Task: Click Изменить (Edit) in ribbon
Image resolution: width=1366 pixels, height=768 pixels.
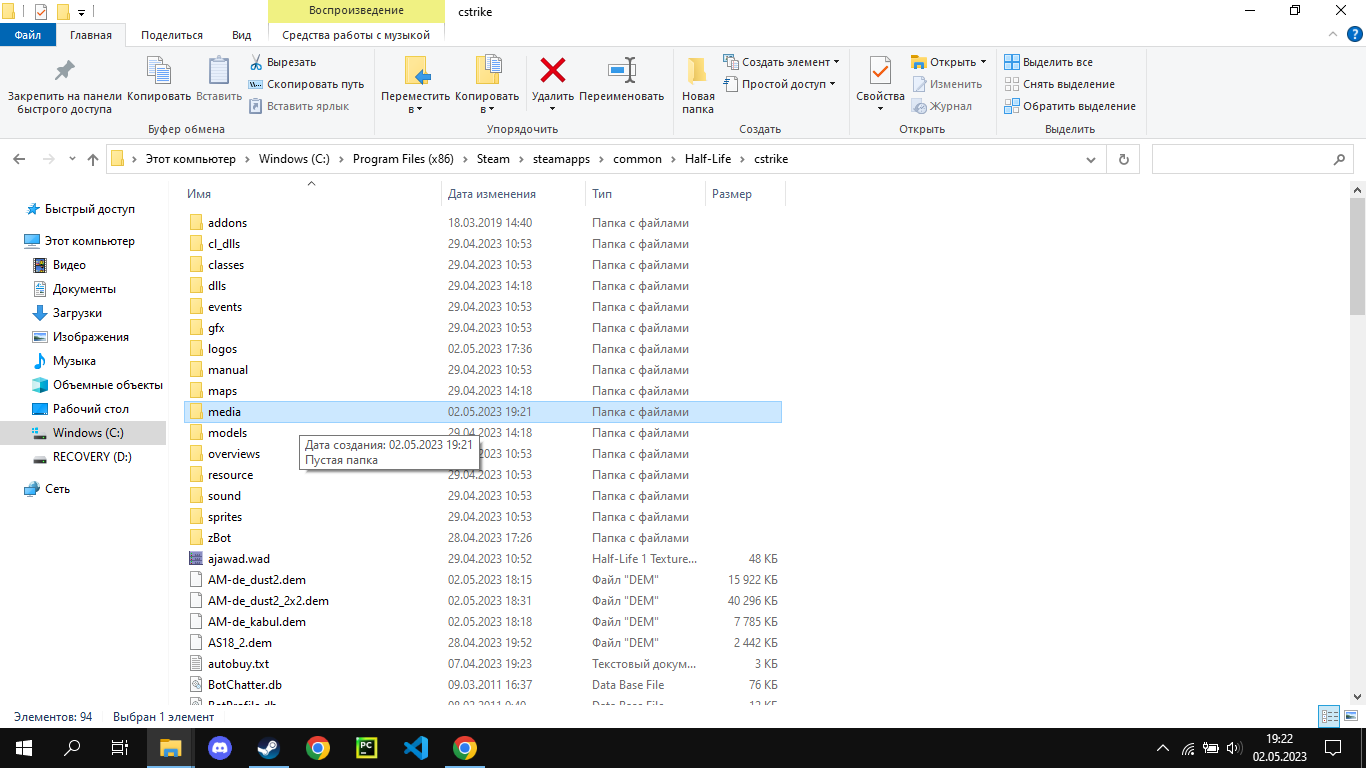Action: pos(946,84)
